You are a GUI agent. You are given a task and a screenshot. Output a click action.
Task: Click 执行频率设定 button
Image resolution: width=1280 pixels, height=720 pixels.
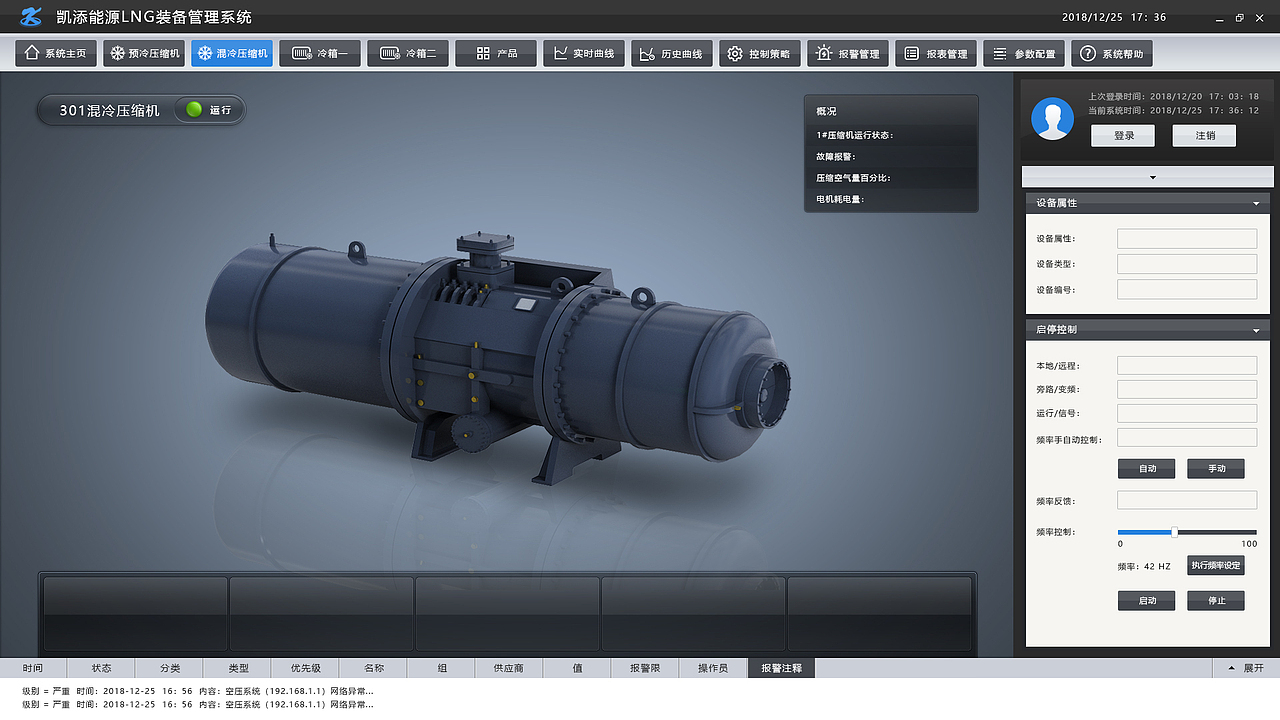click(1216, 566)
